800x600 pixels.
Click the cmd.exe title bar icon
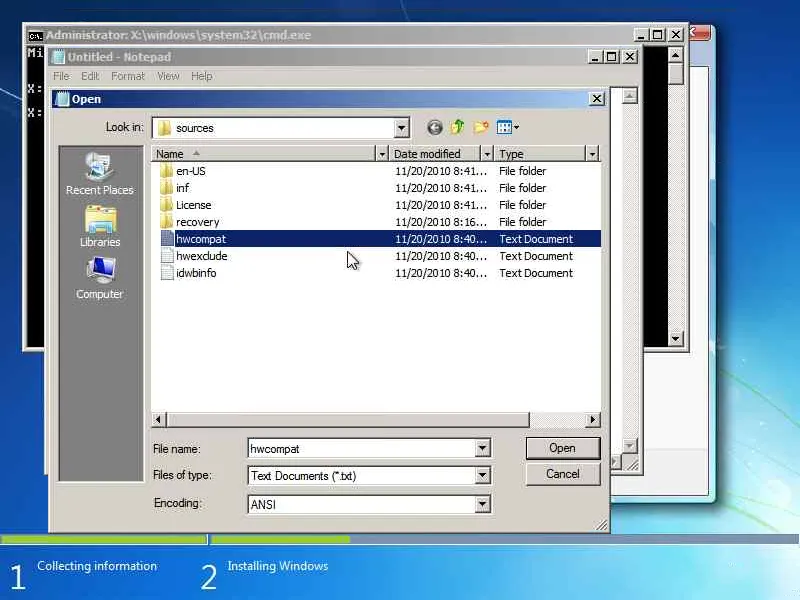[x=35, y=36]
